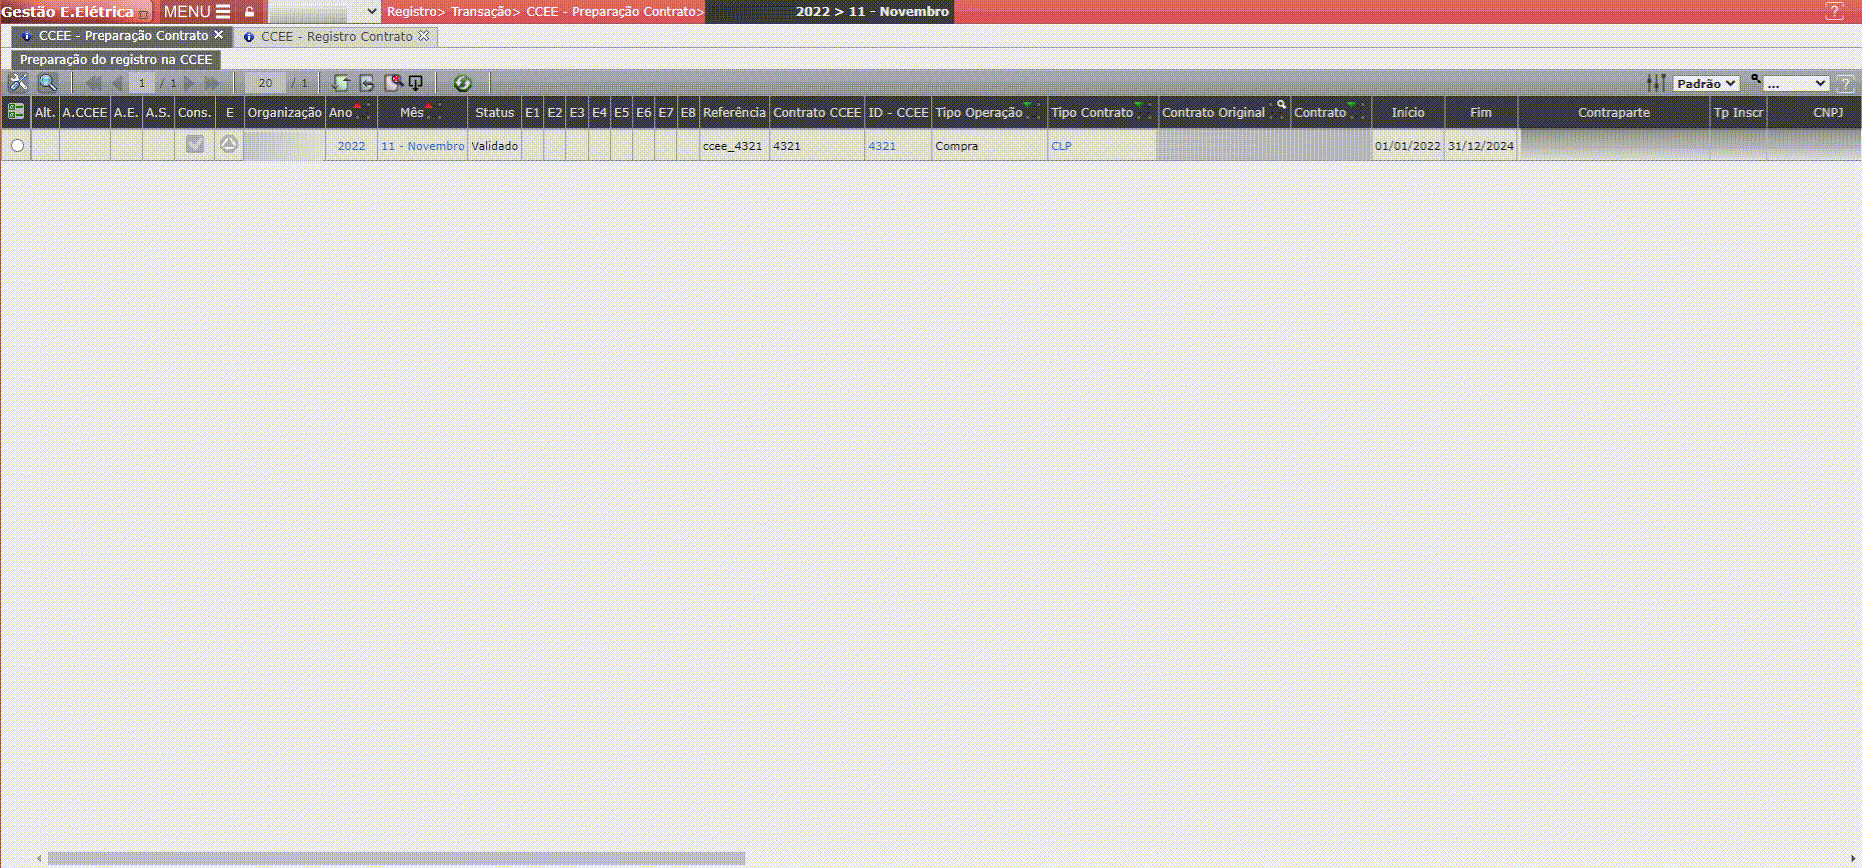Screen dimensions: 1862x868
Task: Click the green grid icon in table header
Action: click(x=16, y=112)
